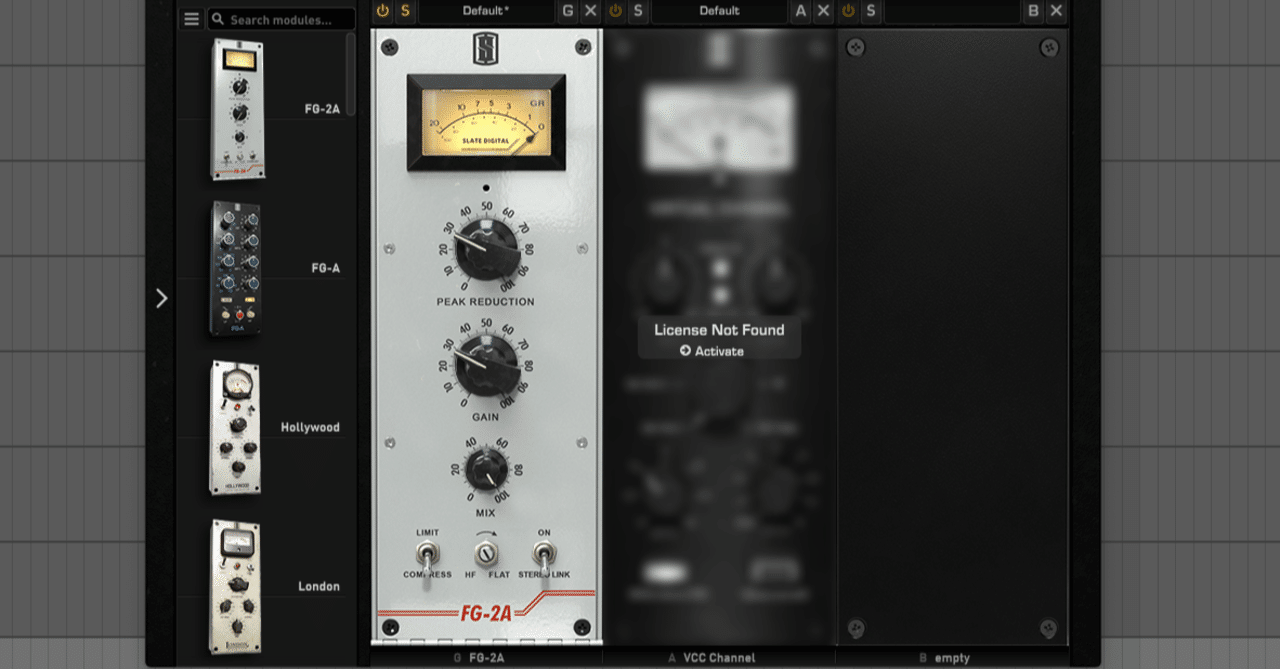Open the hamburger menu in module browser
1280x669 pixels.
click(x=192, y=19)
